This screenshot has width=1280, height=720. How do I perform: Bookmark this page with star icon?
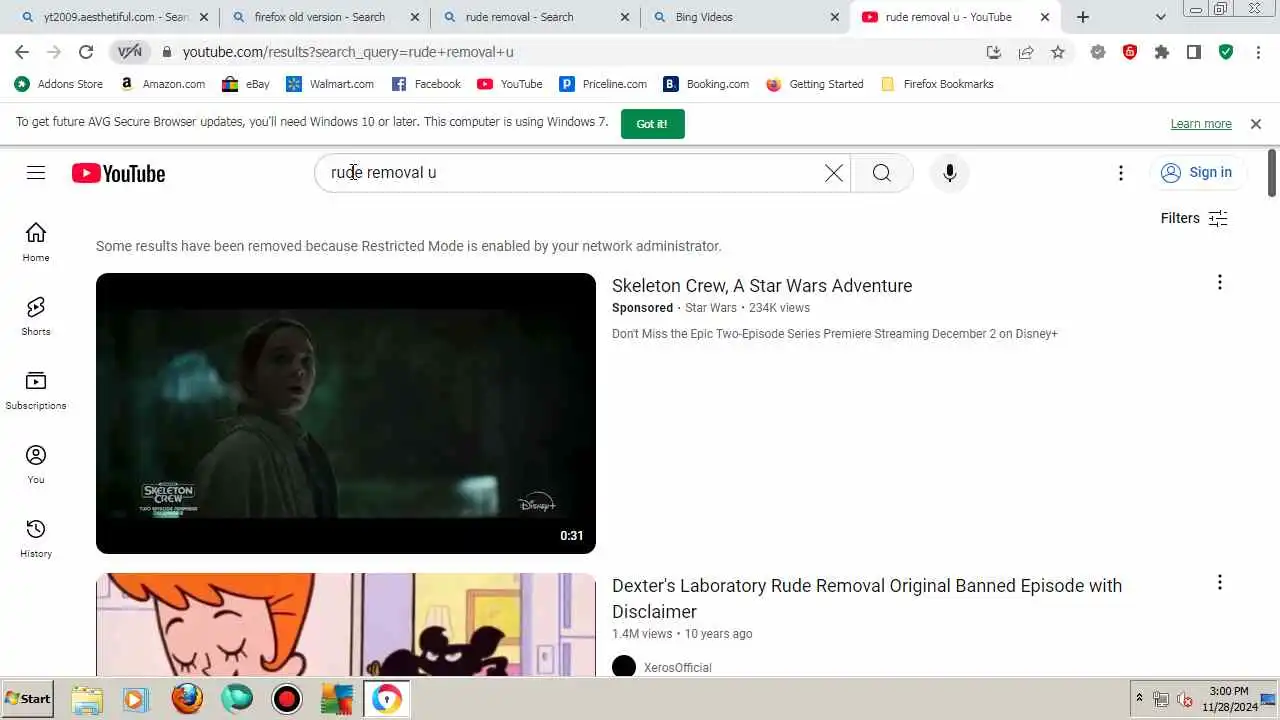click(x=1058, y=52)
